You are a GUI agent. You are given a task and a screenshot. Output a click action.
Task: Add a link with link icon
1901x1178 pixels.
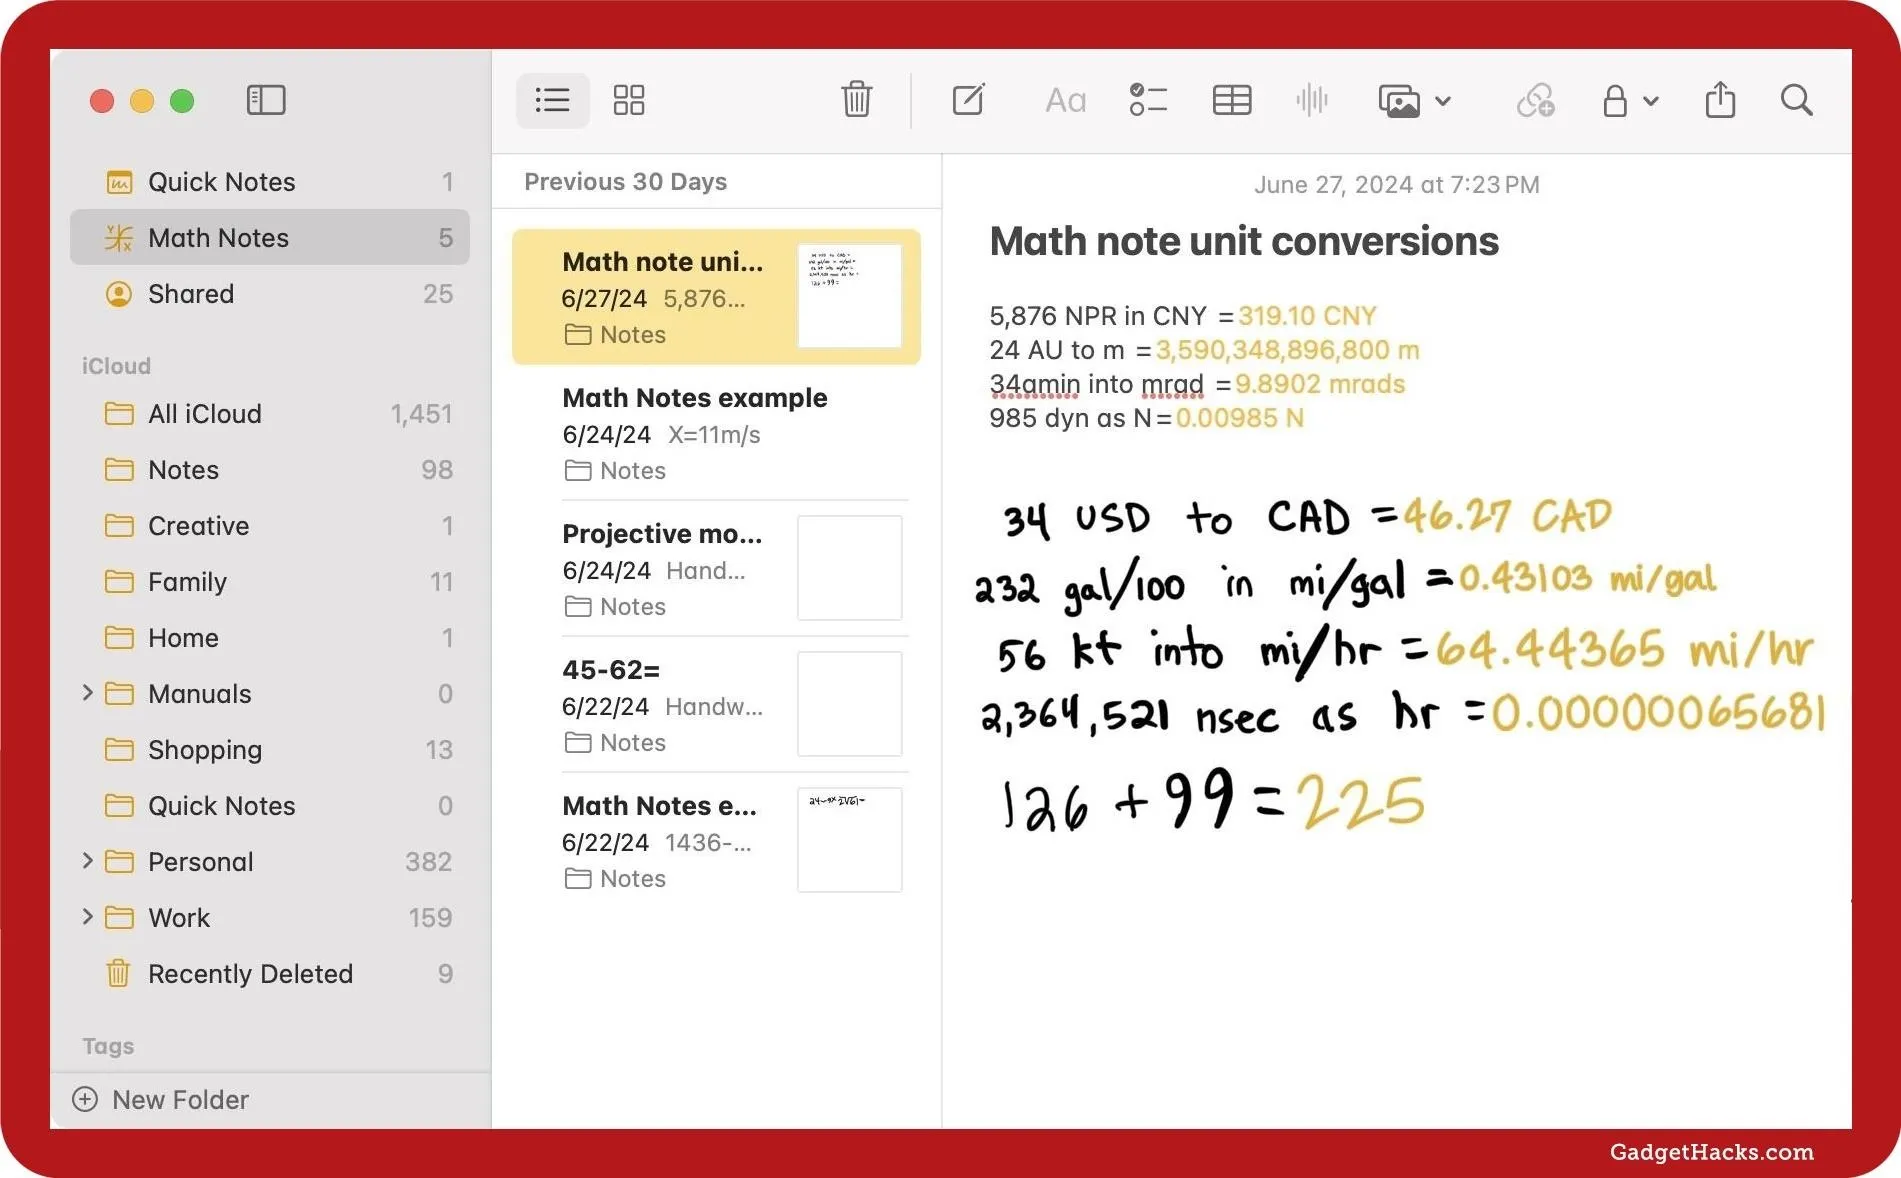pyautogui.click(x=1535, y=100)
